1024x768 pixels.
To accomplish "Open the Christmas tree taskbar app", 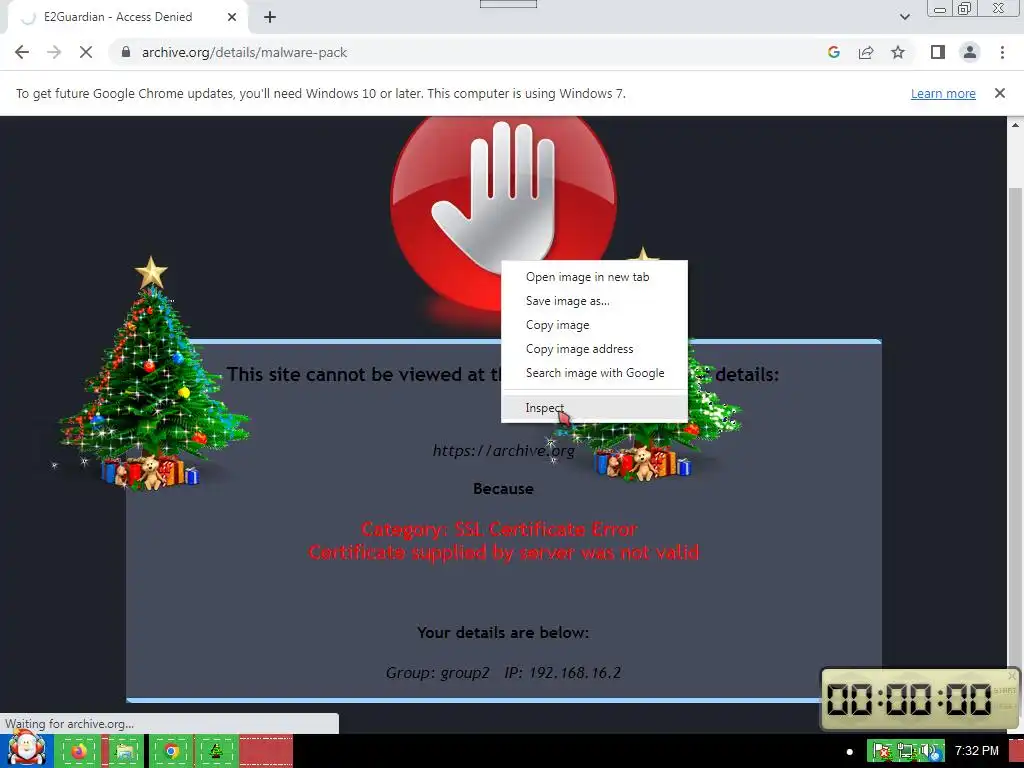I will point(216,751).
